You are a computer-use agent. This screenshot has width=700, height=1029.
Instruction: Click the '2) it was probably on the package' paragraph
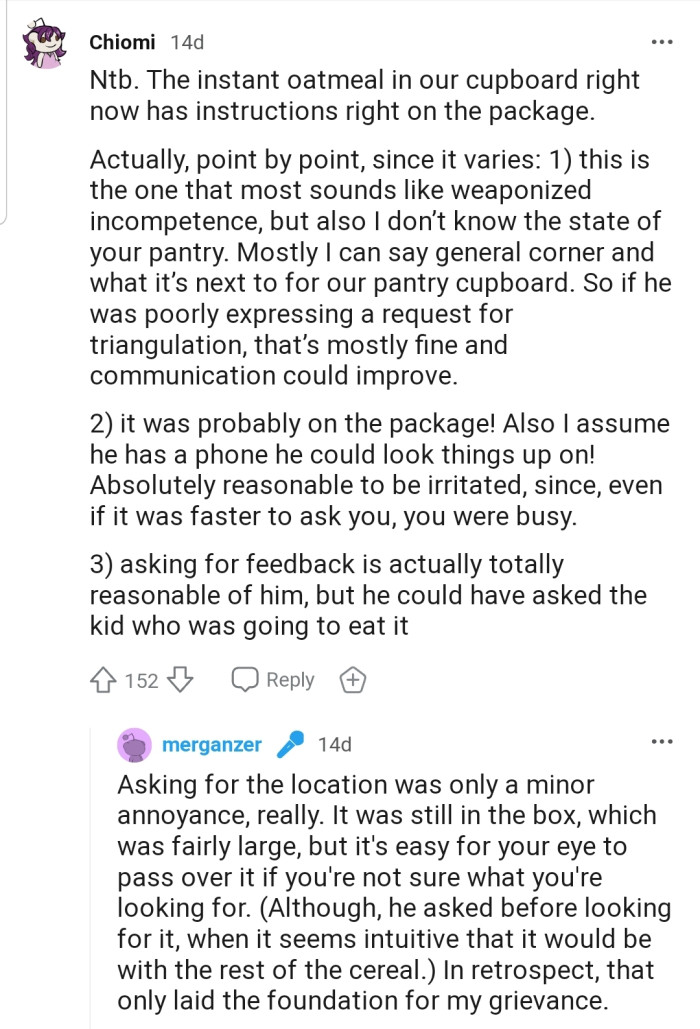coord(380,468)
